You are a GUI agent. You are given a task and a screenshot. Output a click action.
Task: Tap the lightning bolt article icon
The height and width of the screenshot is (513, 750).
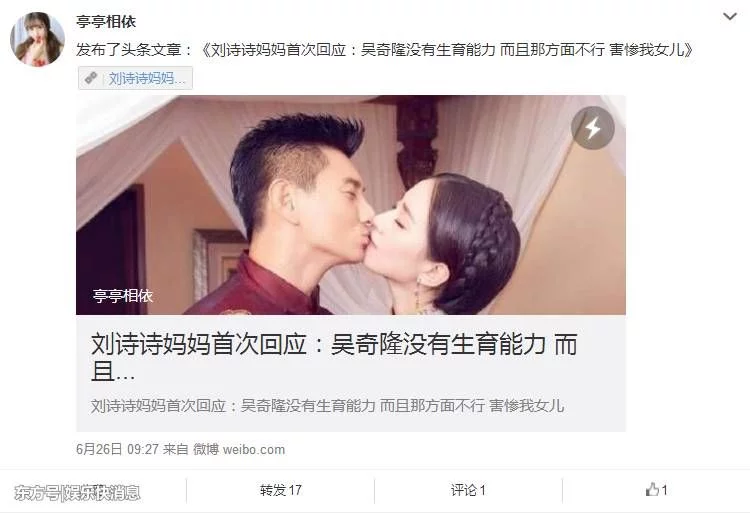593,128
